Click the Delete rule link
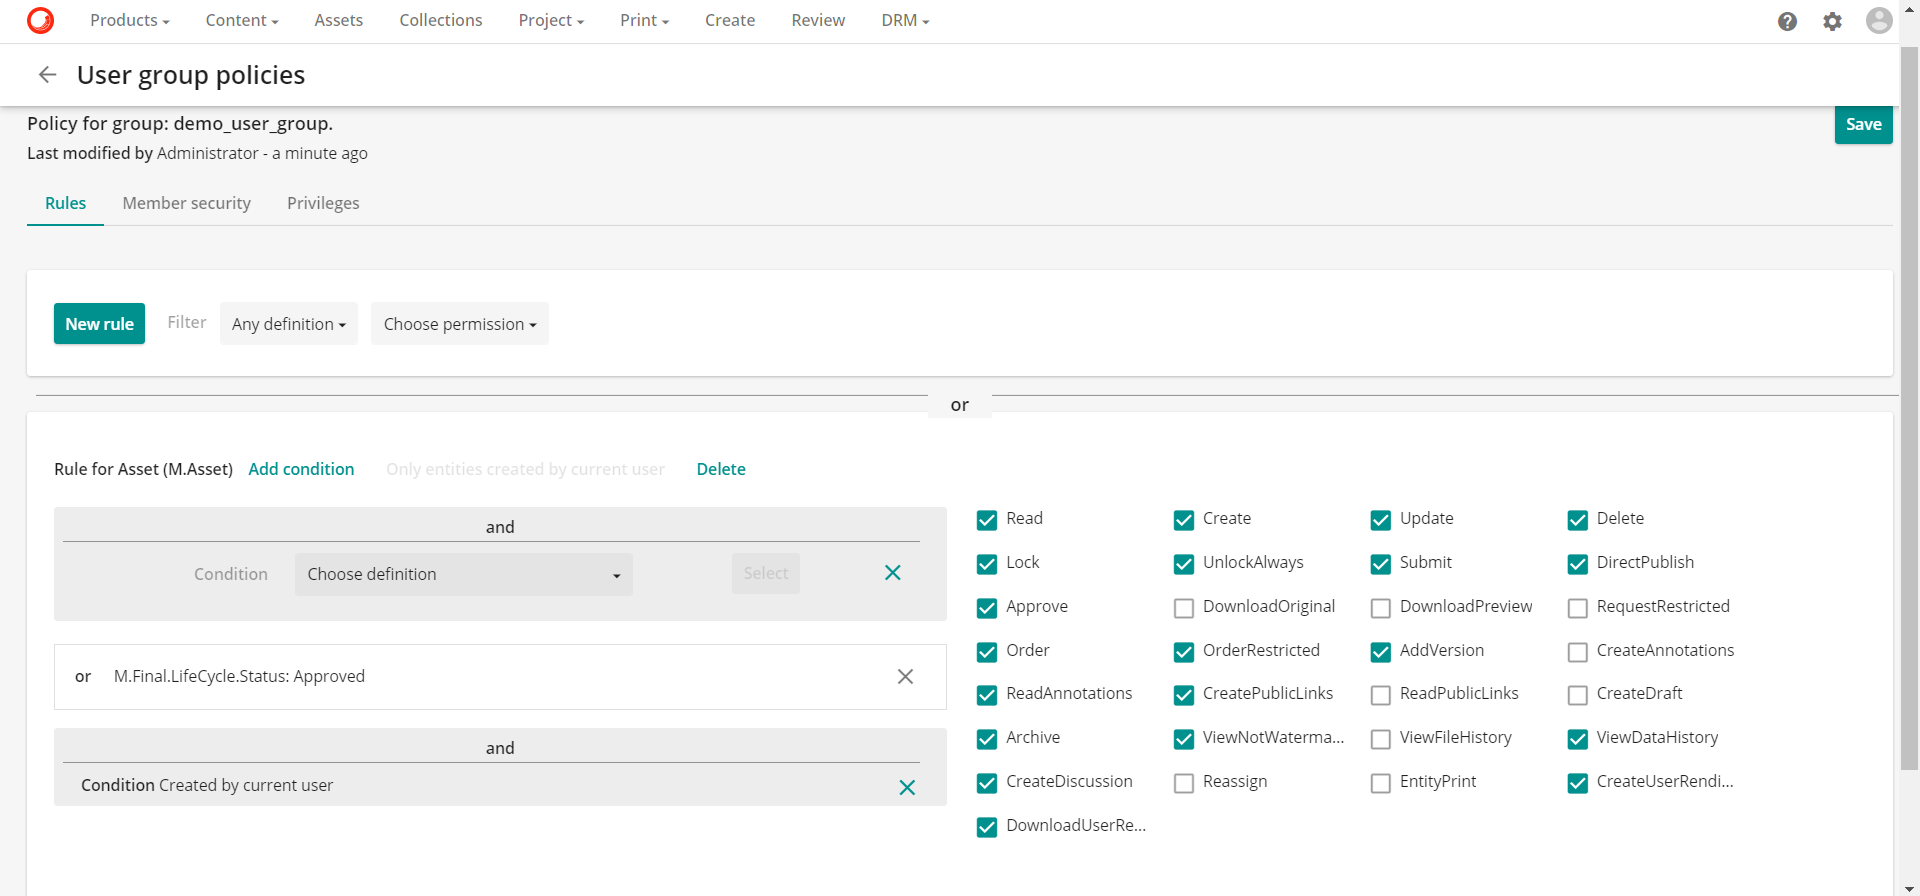The height and width of the screenshot is (896, 1920). pyautogui.click(x=721, y=469)
